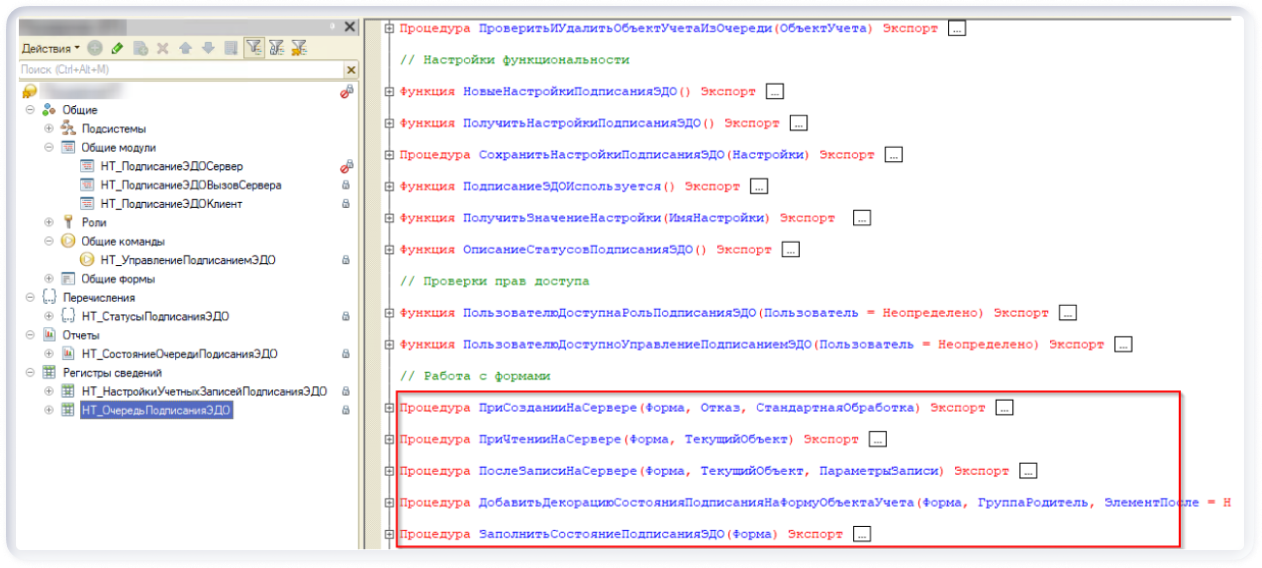
Task: Collapse the Общие модули tree node
Action: click(49, 147)
